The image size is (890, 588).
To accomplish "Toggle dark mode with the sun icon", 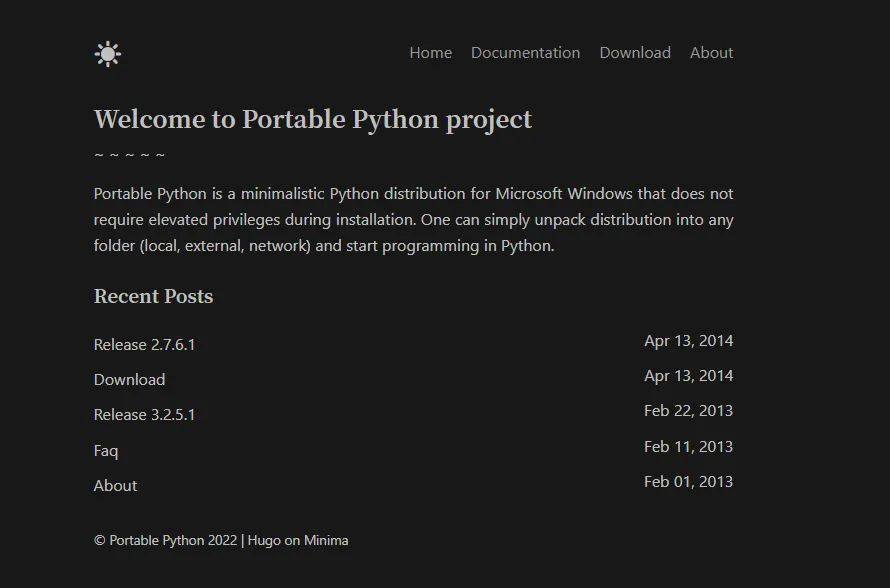I will (106, 52).
